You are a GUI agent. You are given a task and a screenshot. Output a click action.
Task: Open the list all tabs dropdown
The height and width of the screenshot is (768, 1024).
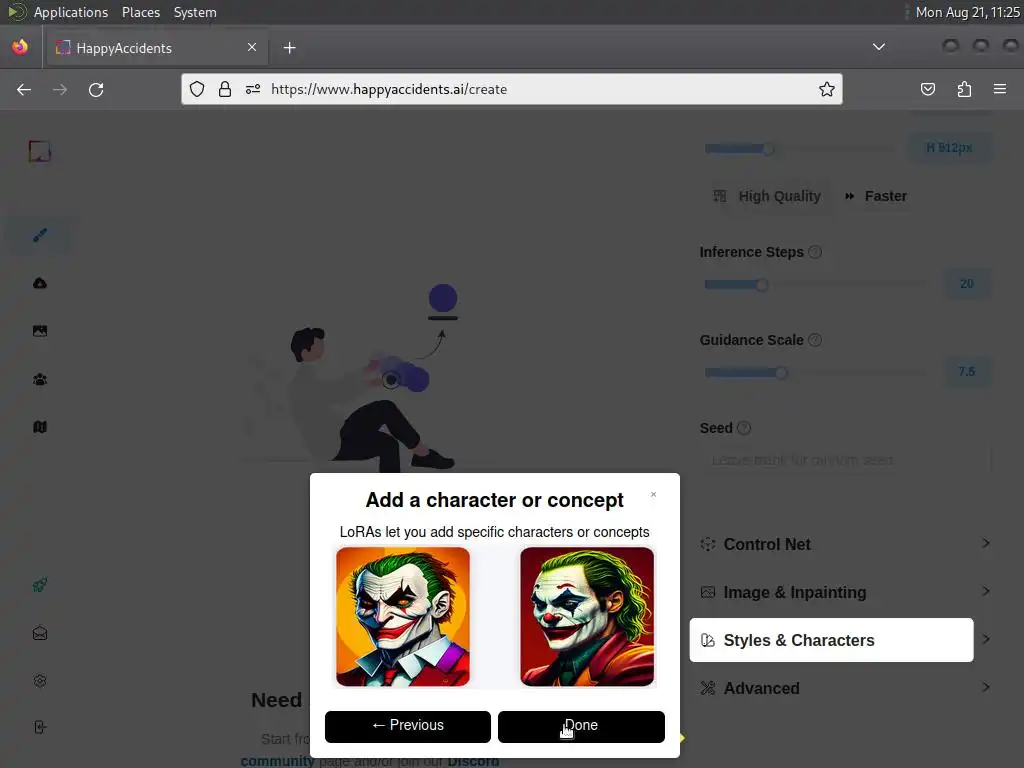pos(879,47)
